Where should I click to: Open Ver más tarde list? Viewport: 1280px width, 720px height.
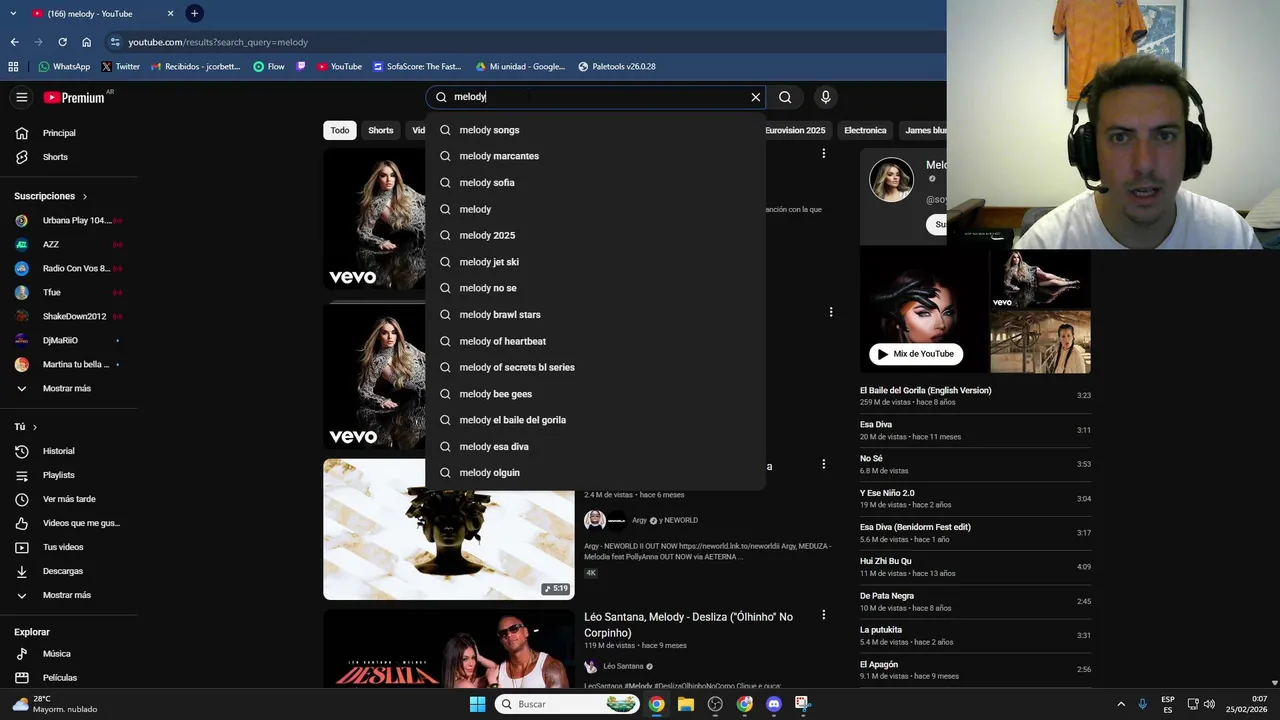tap(67, 499)
